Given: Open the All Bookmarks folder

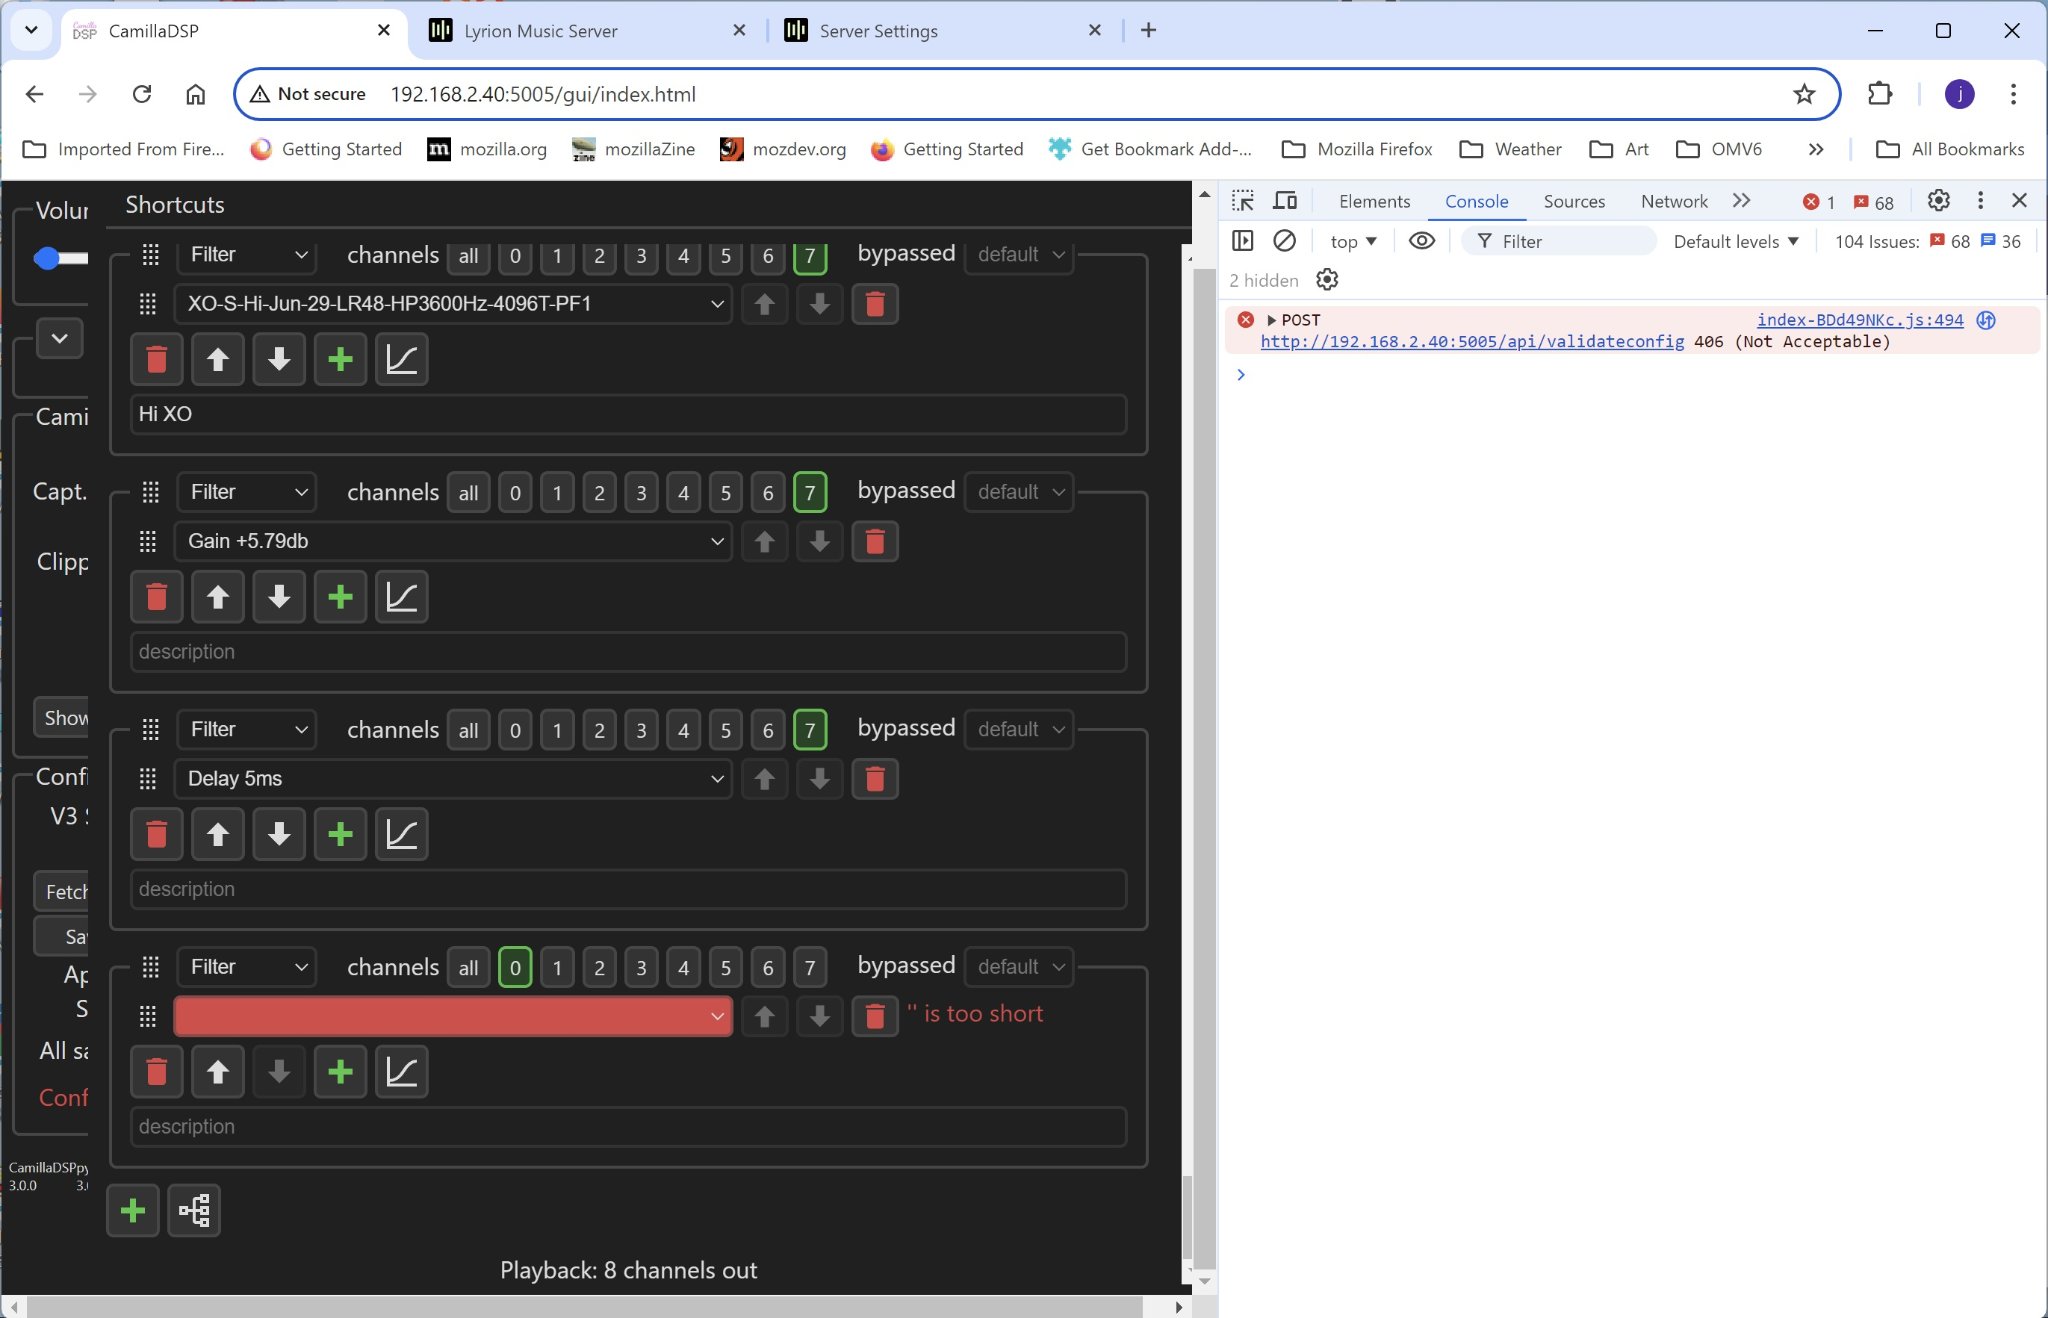Looking at the screenshot, I should coord(1950,149).
